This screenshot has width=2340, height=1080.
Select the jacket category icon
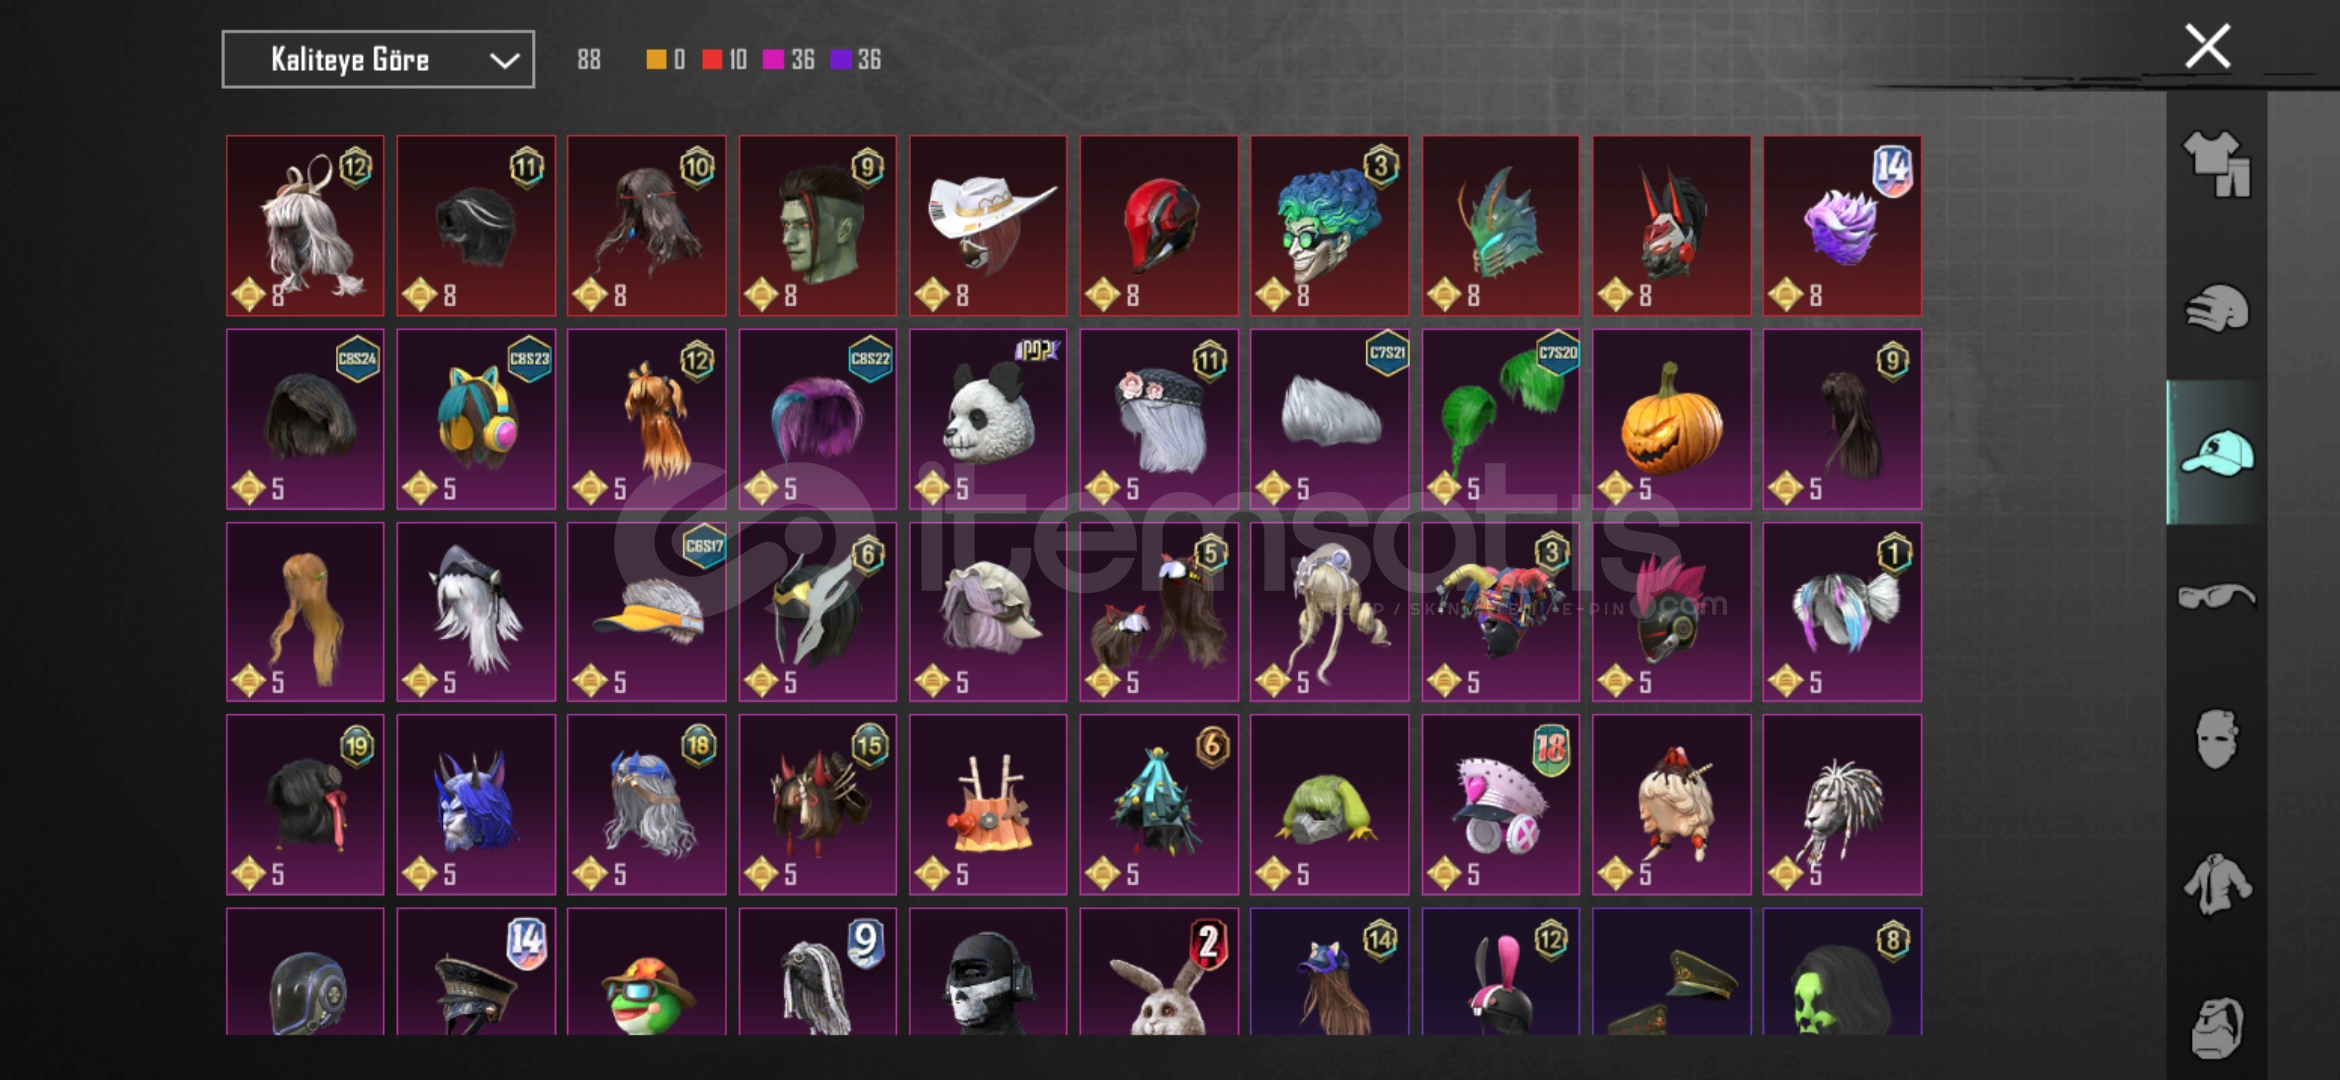click(x=2217, y=884)
